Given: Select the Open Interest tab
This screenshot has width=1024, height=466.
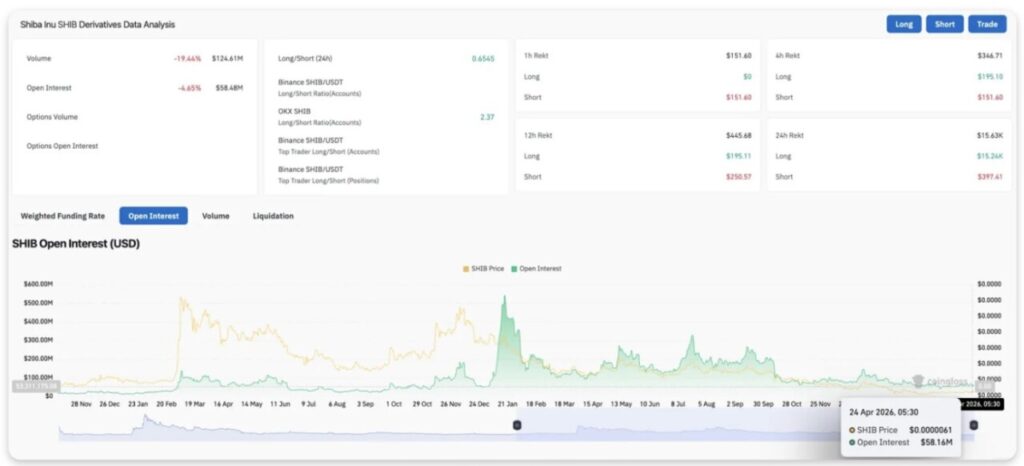Looking at the screenshot, I should coord(153,215).
